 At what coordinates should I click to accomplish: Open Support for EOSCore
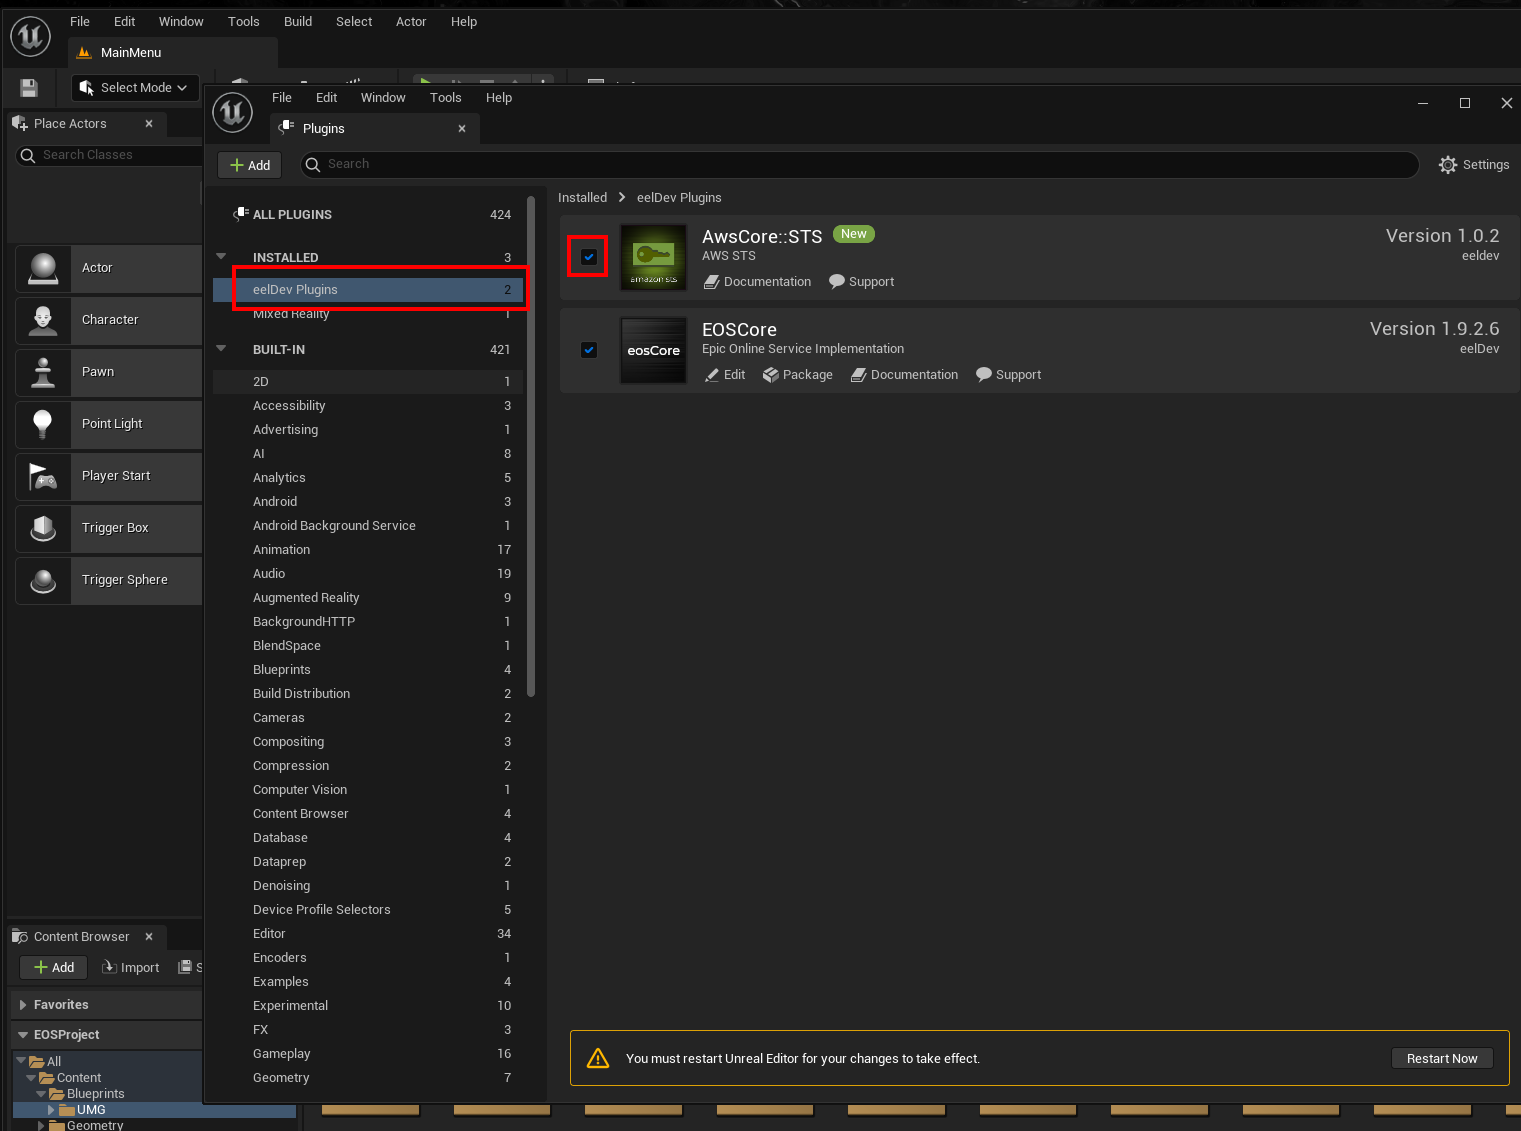tap(1008, 375)
